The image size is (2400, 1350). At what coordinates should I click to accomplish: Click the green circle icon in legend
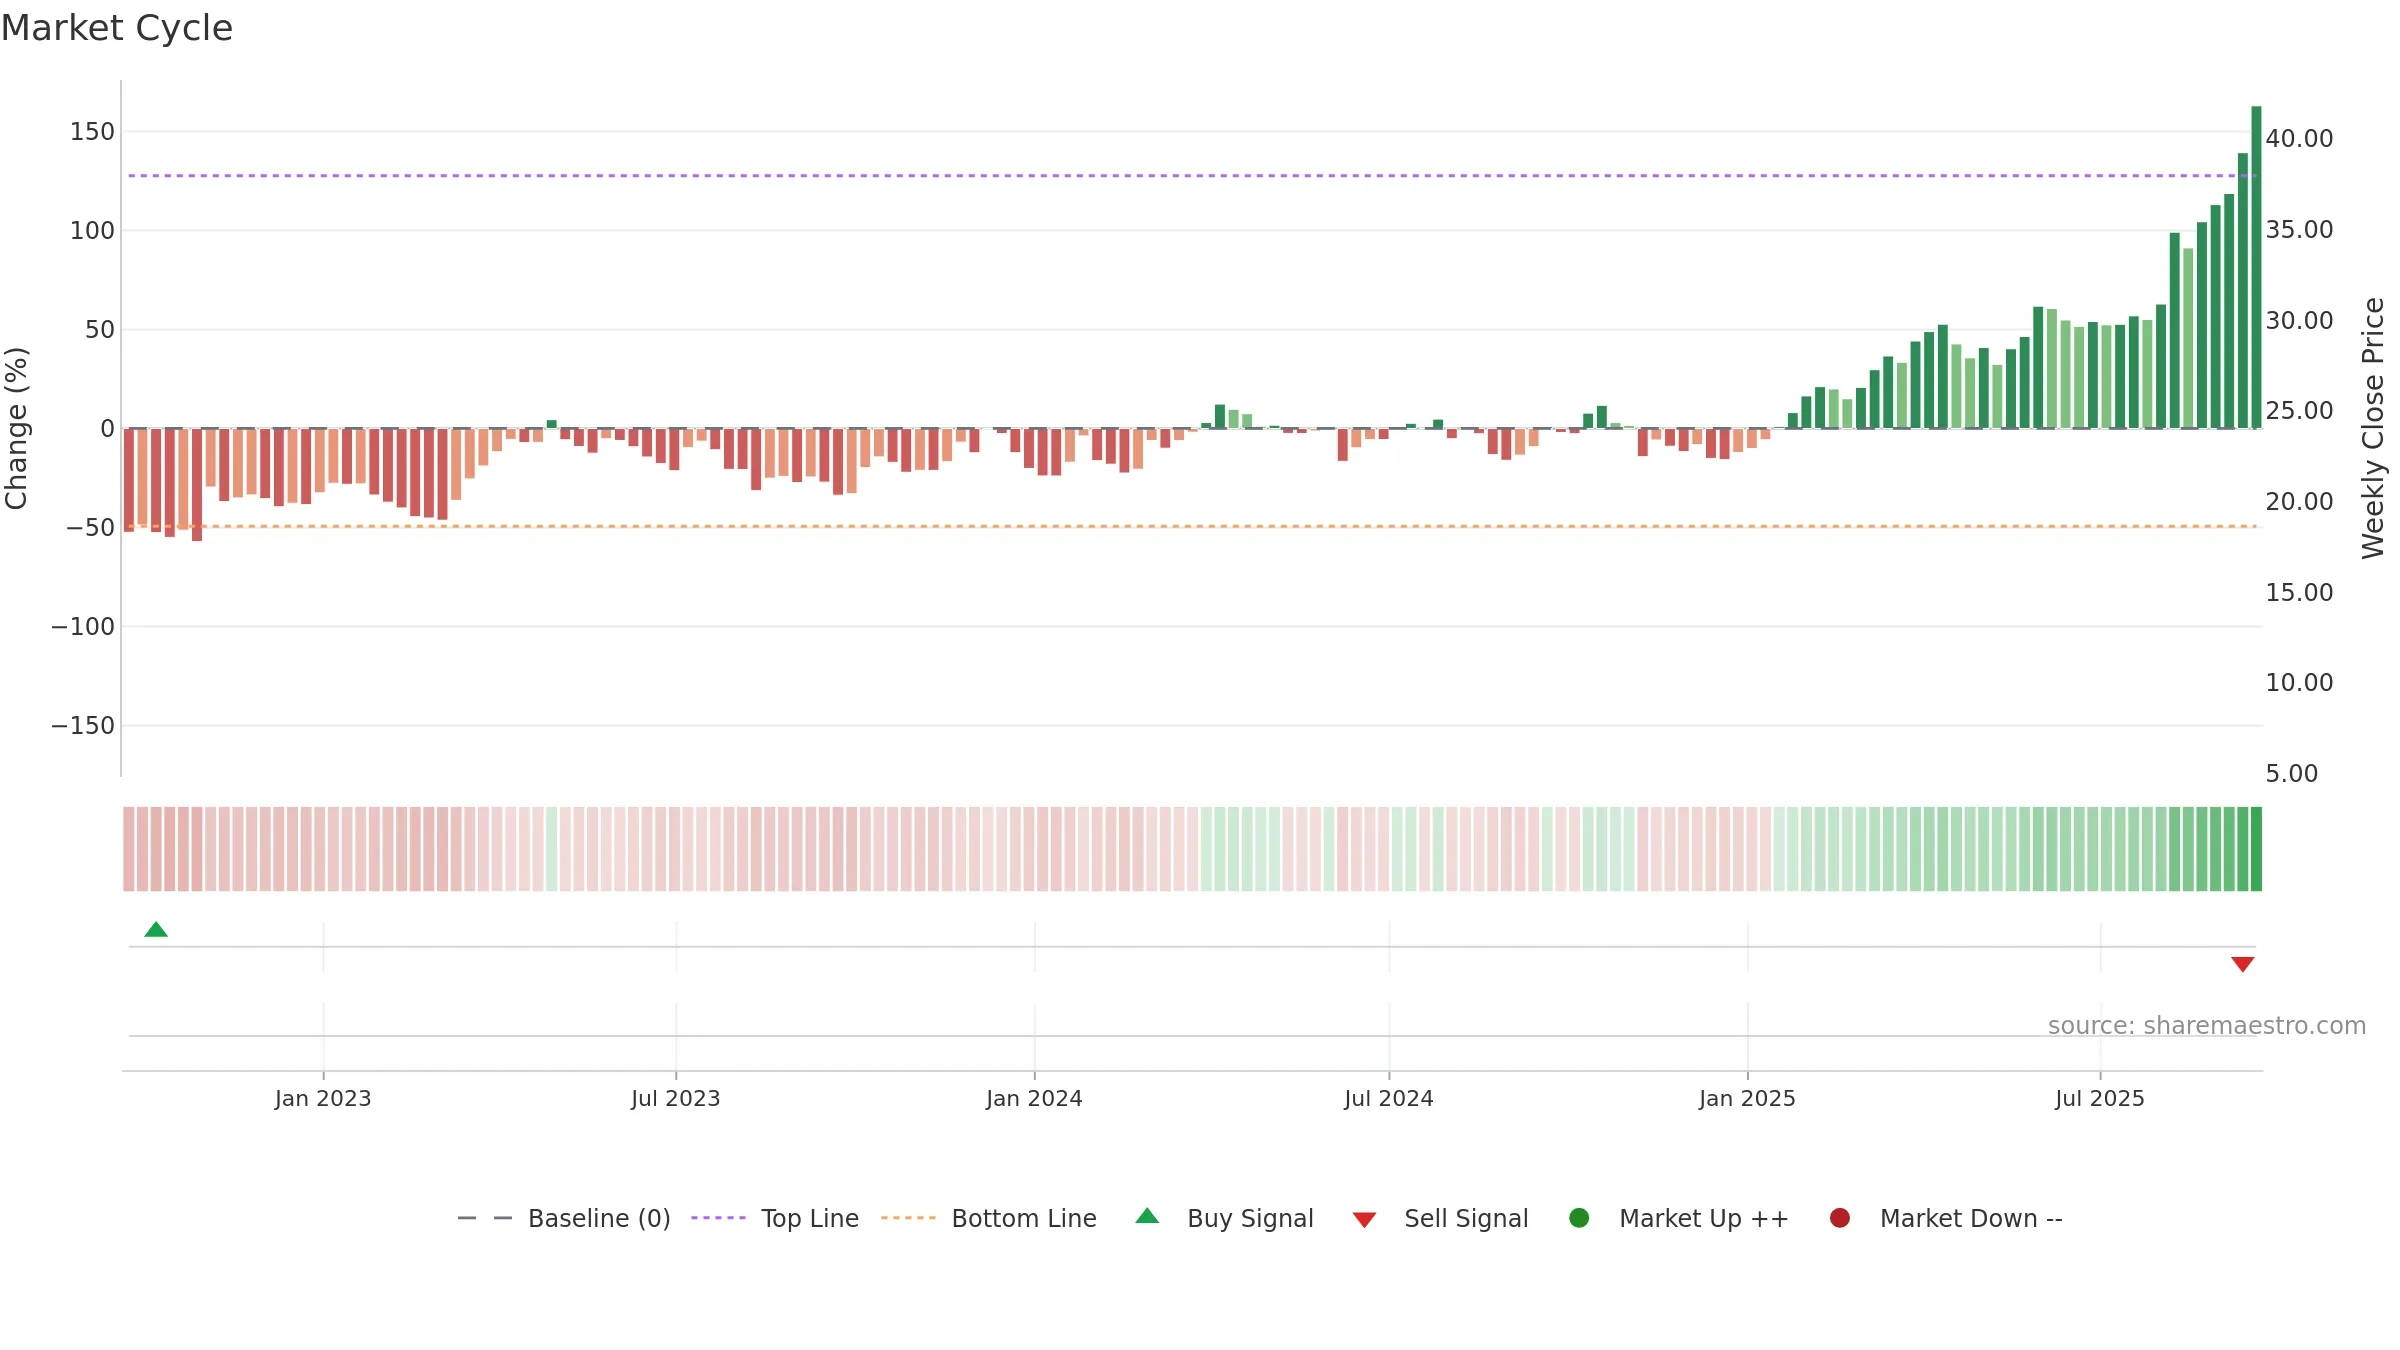click(x=1579, y=1218)
